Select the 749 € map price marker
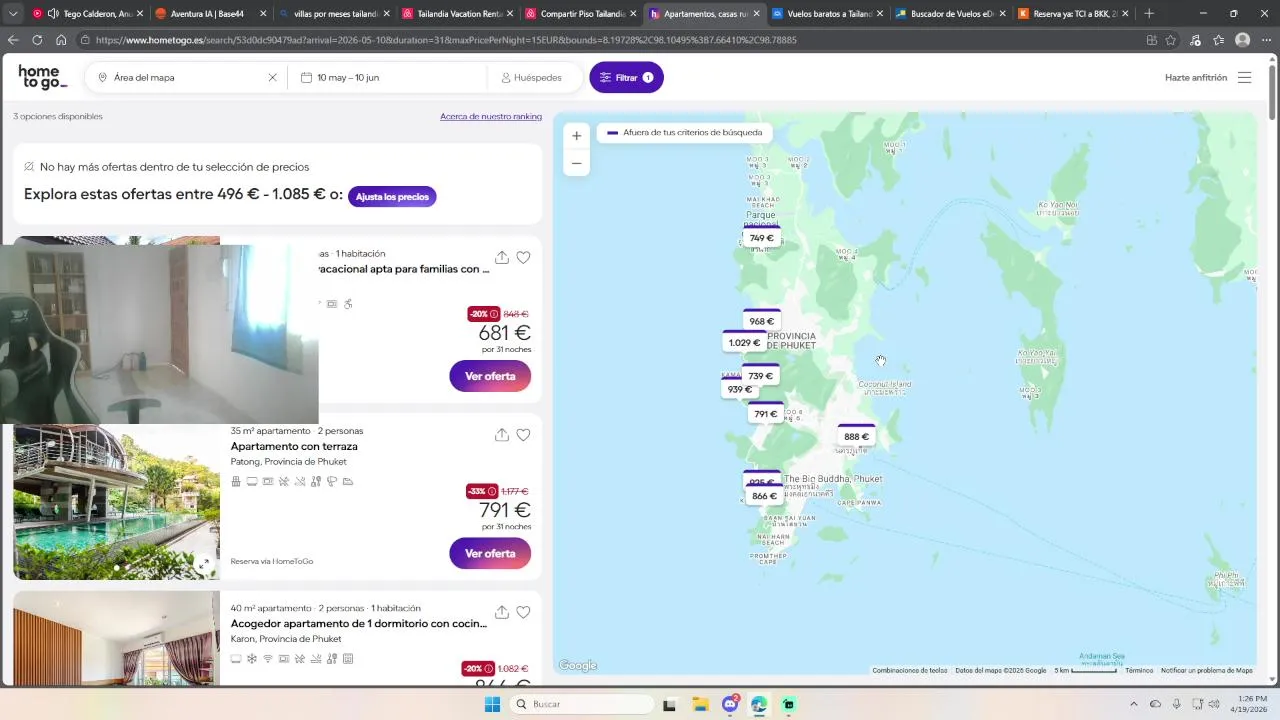The width and height of the screenshot is (1280, 720). click(762, 238)
